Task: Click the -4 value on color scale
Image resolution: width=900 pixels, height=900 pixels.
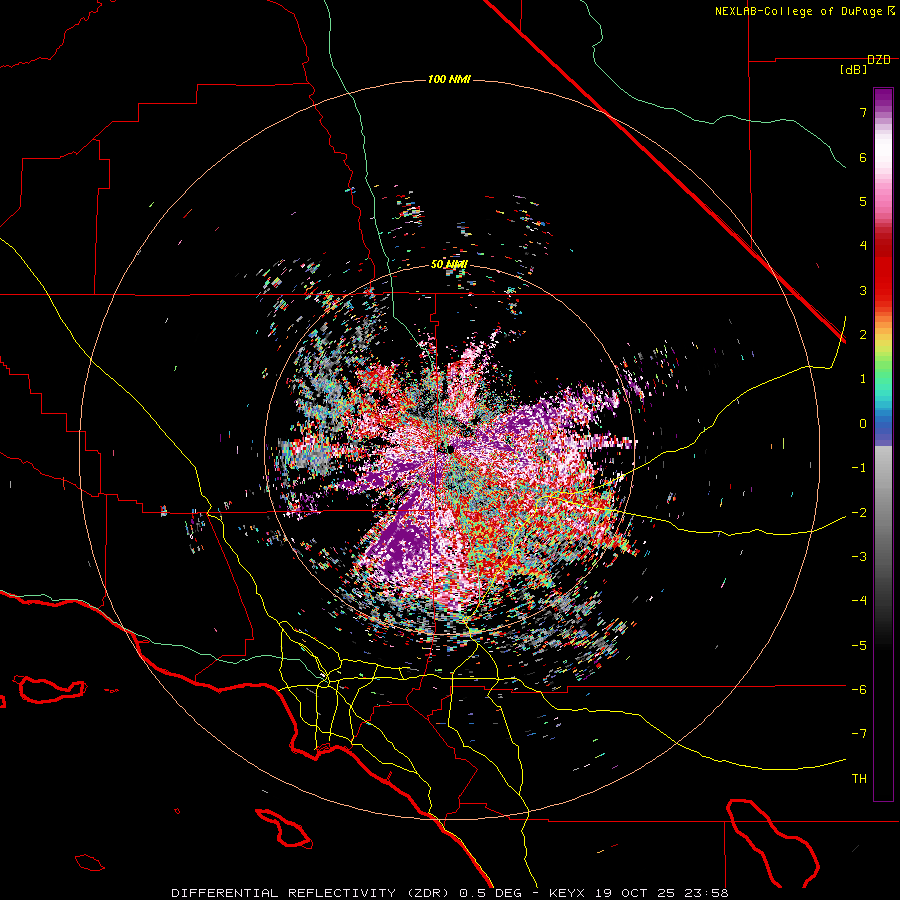Action: (x=859, y=600)
